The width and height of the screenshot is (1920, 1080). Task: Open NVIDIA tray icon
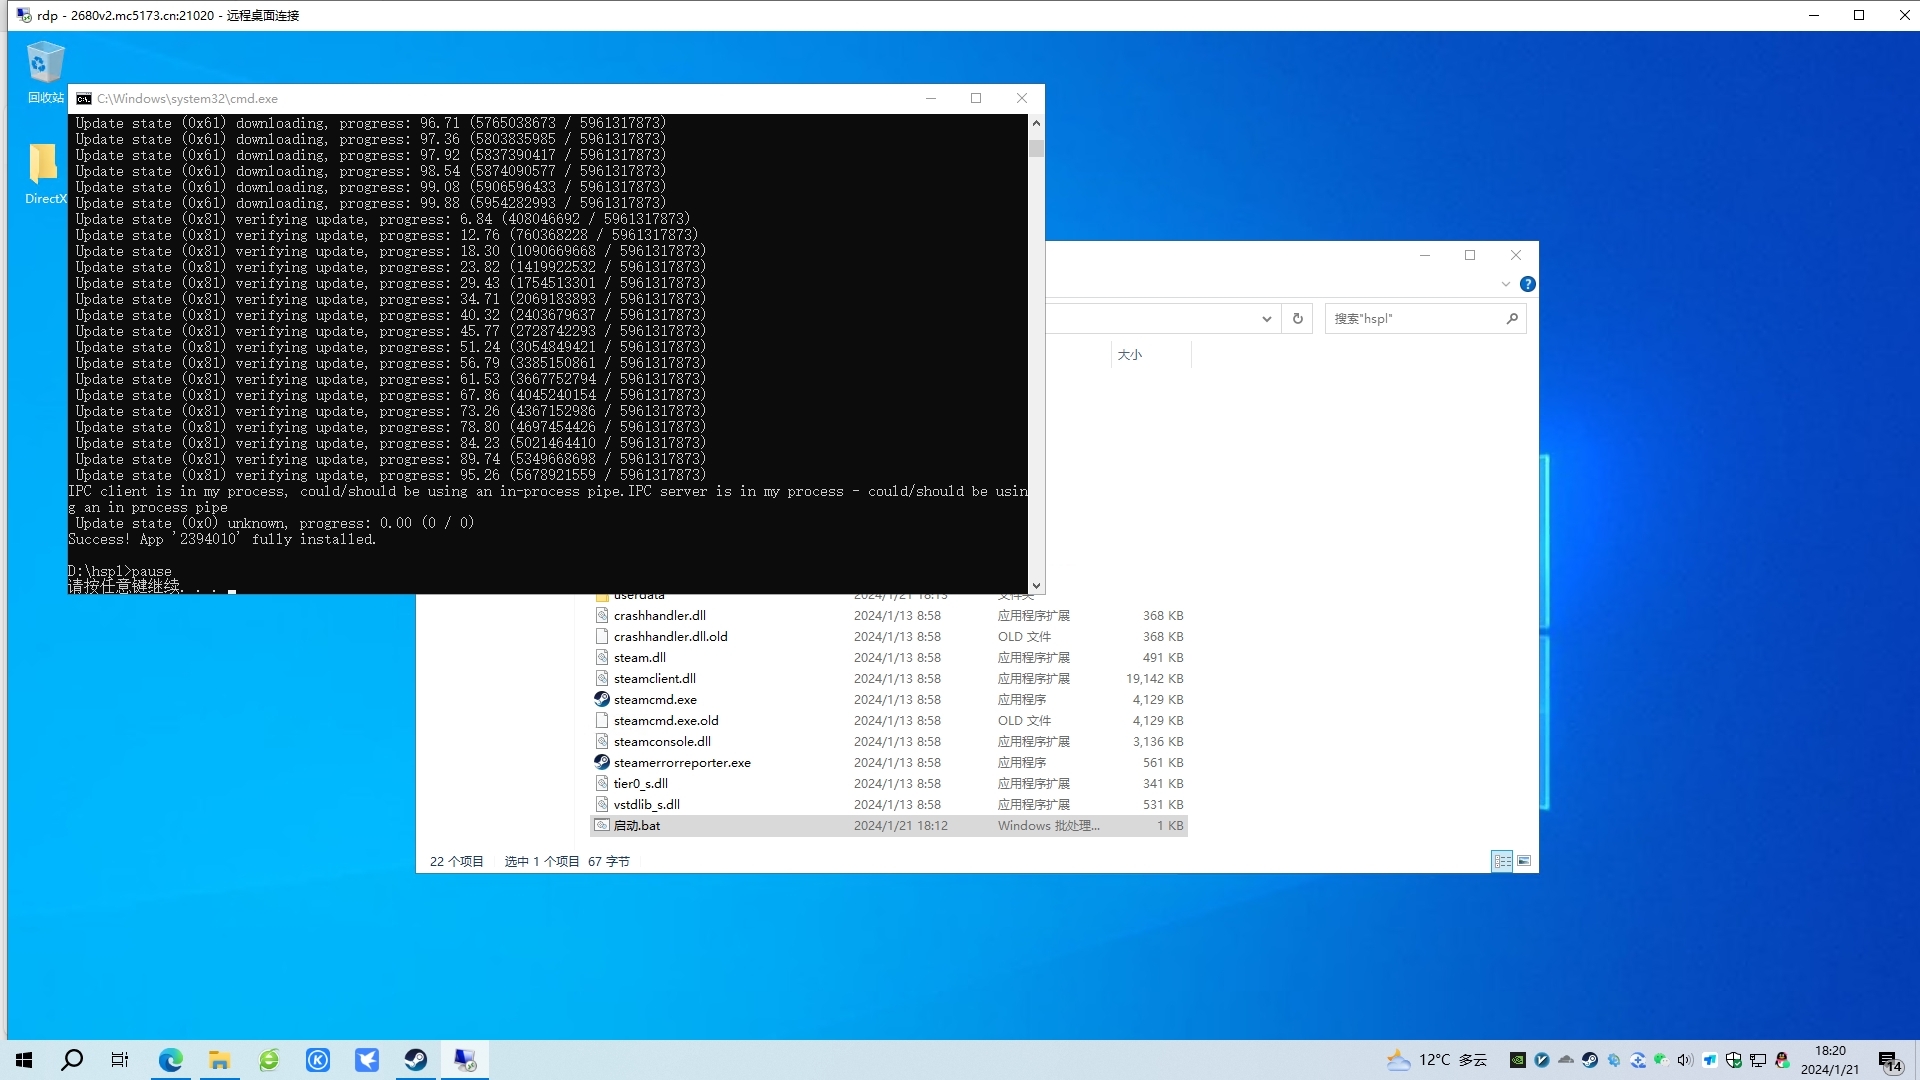1517,1060
